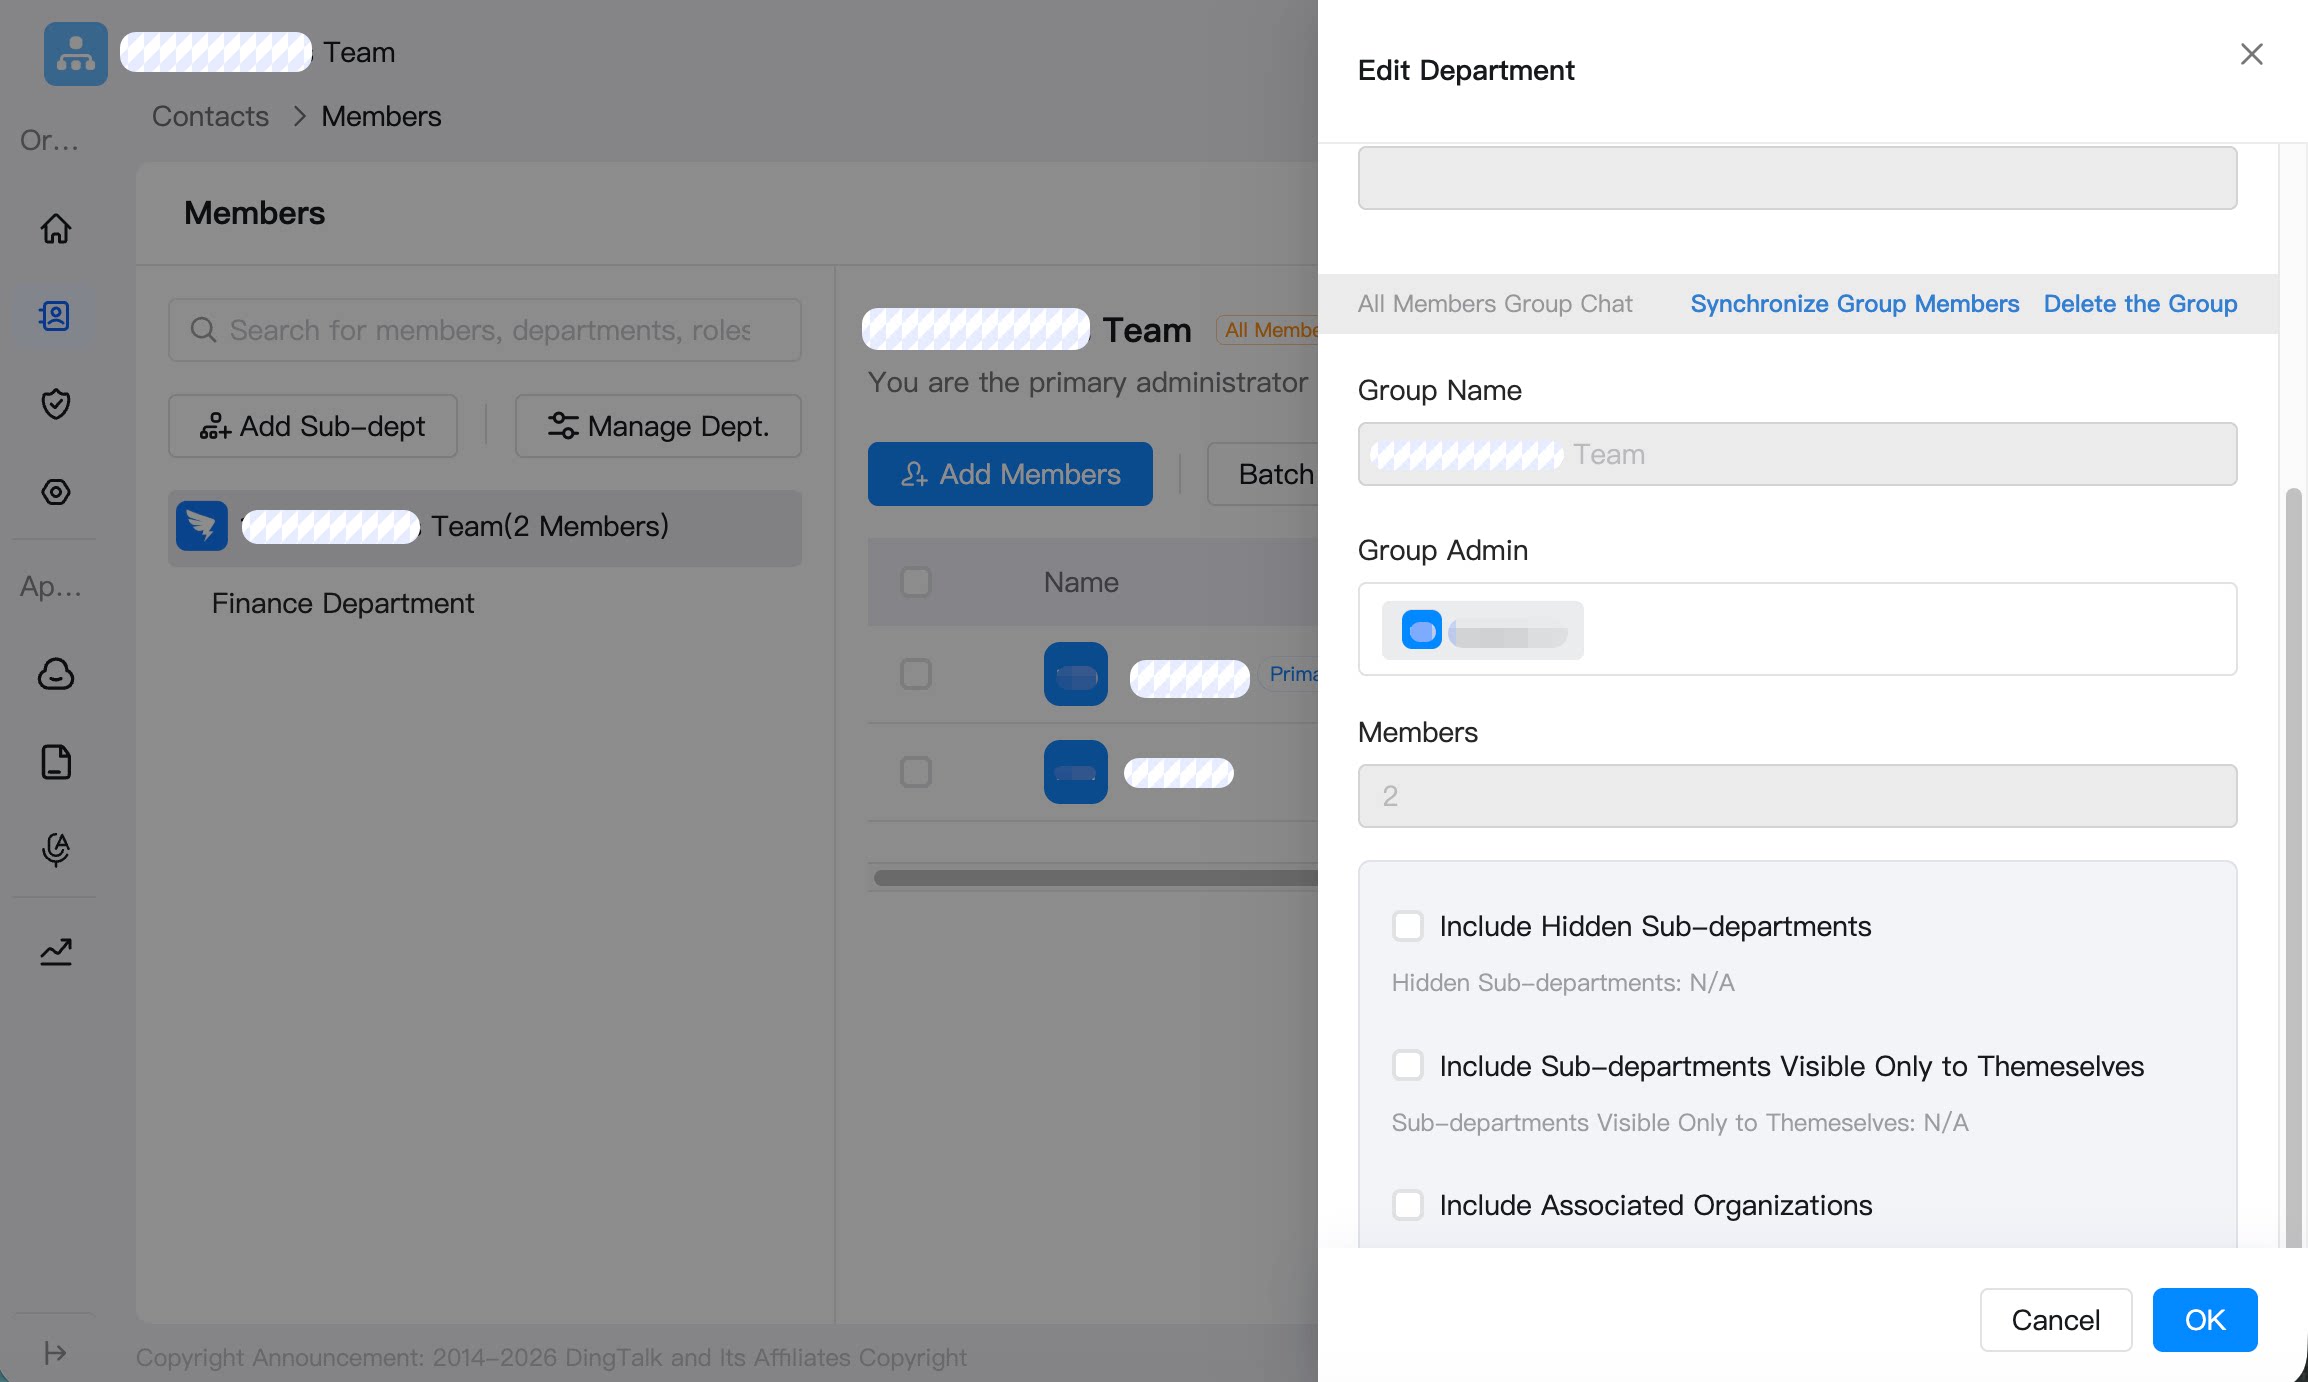
Task: Open the analytics chart icon
Action: [56, 951]
